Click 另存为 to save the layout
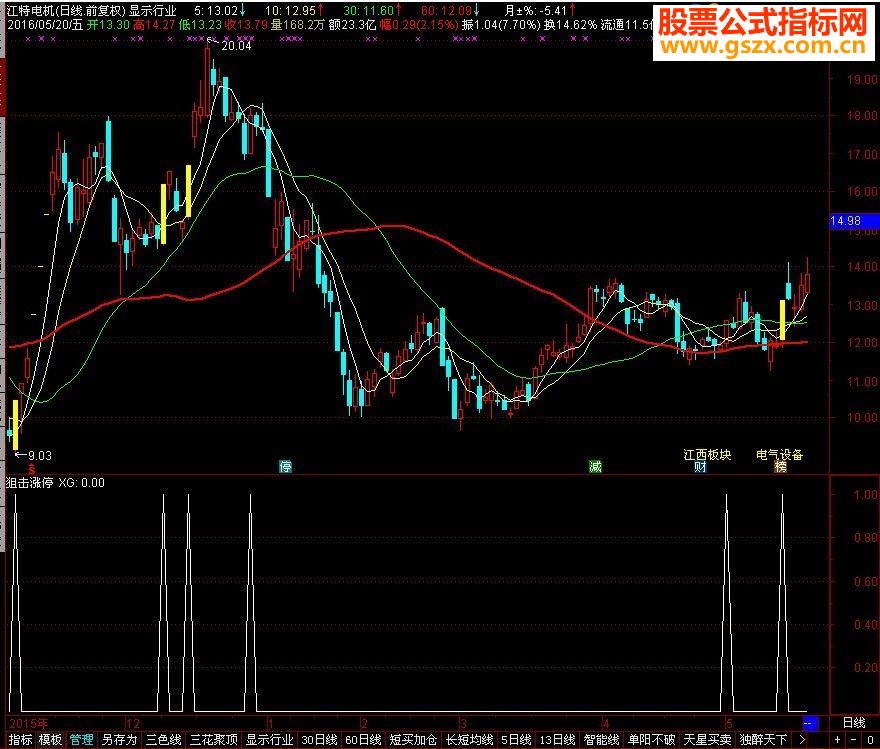The width and height of the screenshot is (880, 749). tap(120, 740)
